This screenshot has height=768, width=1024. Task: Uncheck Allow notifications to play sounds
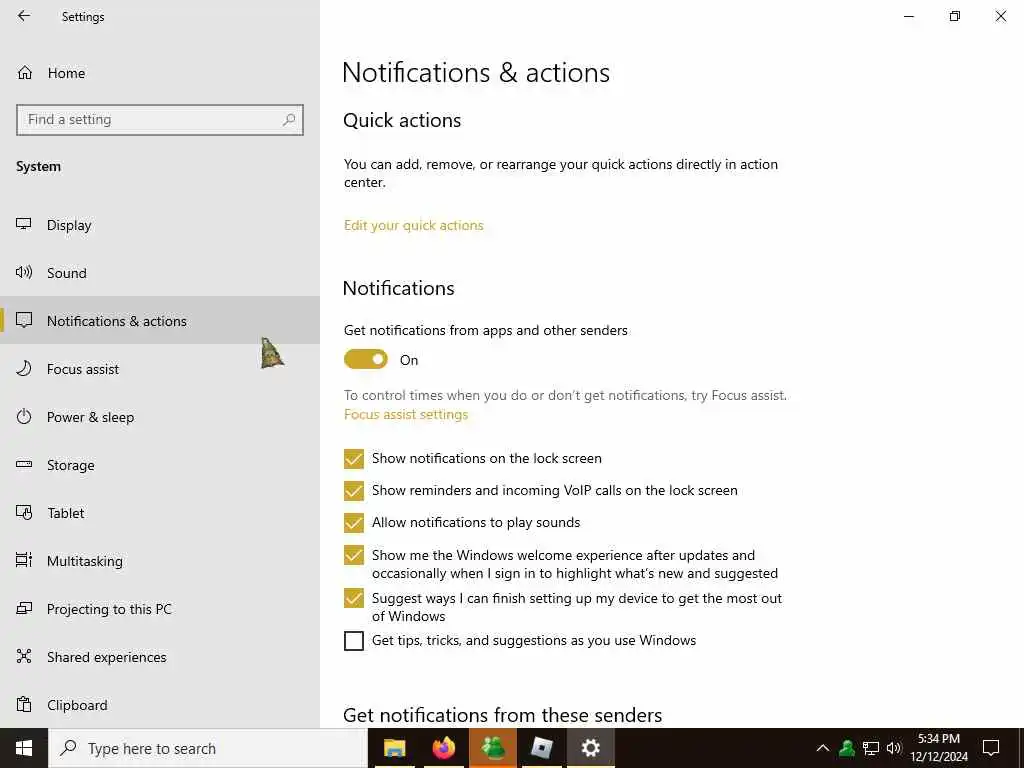click(x=353, y=522)
